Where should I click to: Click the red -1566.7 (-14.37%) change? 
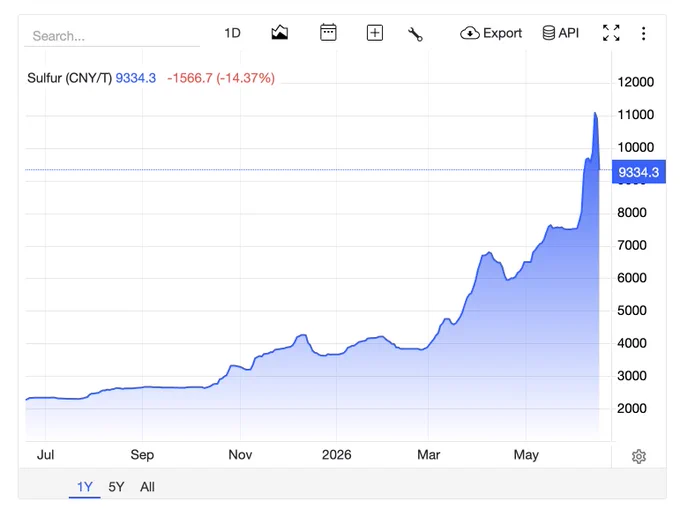[x=221, y=78]
